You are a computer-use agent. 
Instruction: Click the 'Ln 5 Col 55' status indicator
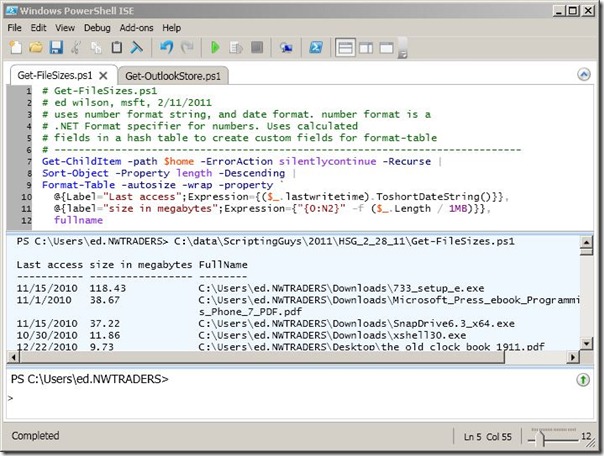pos(488,437)
